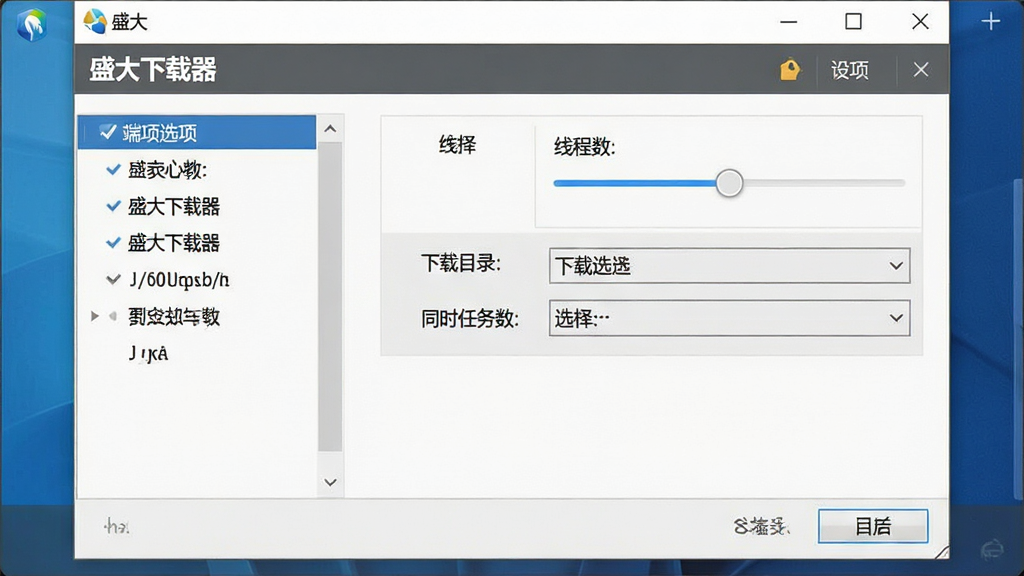Close the 盛大下载器 panel with header X
This screenshot has height=576, width=1024.
(x=921, y=69)
